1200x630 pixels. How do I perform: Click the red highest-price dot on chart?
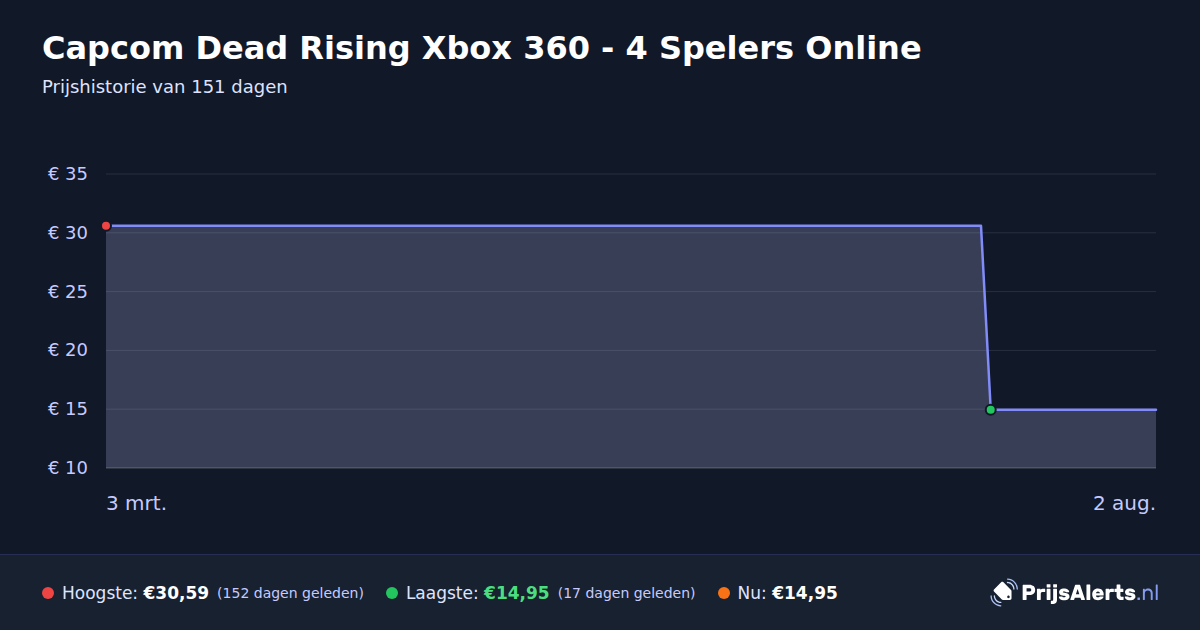(106, 226)
